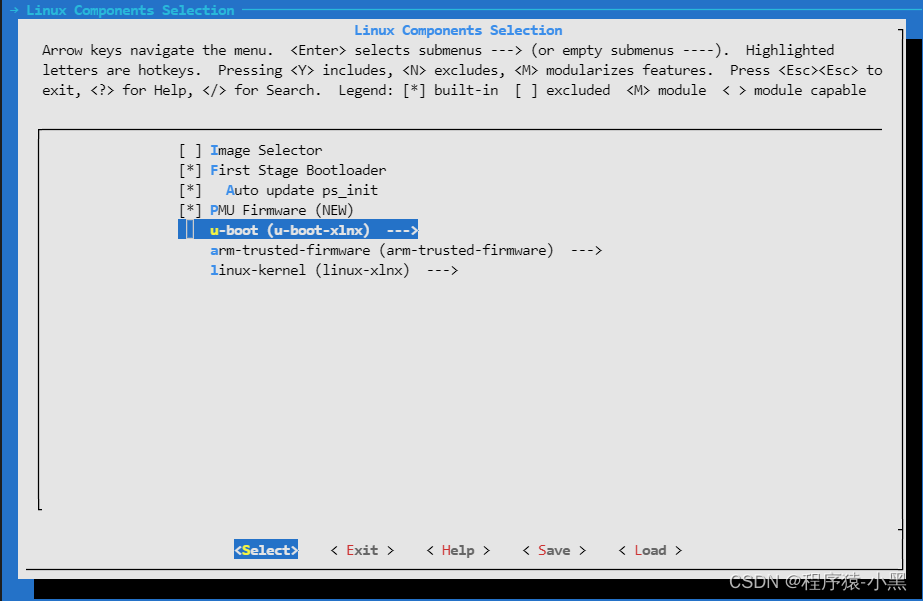
Task: Click the Save button
Action: [554, 550]
